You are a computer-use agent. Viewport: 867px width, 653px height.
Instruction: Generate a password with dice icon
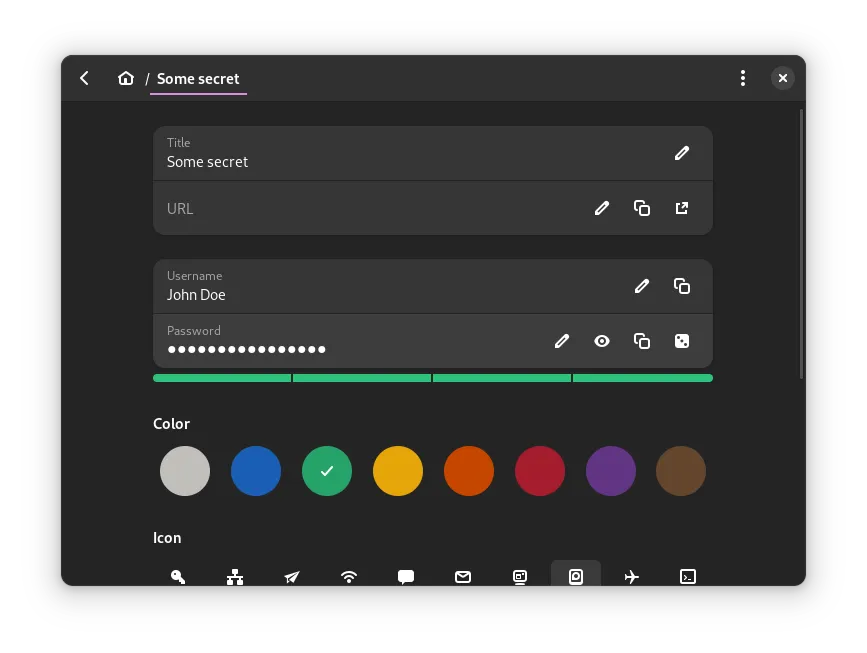tap(682, 341)
